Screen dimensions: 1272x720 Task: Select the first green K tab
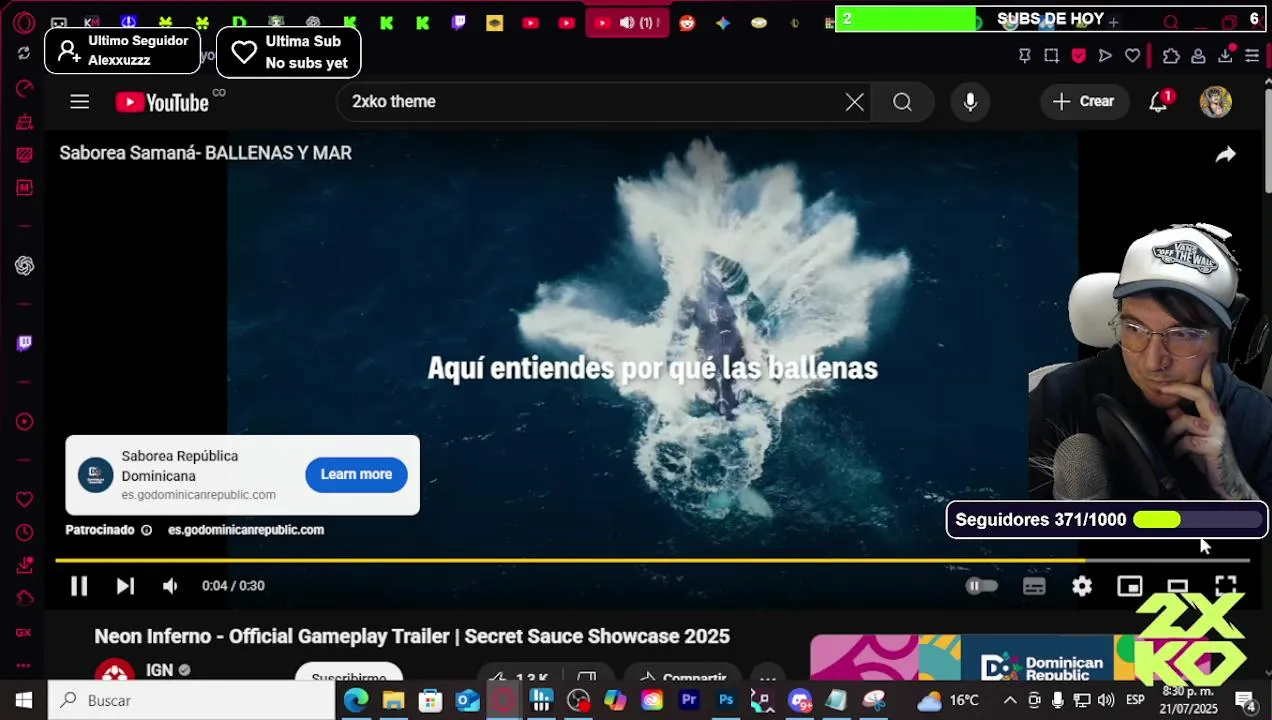(x=349, y=22)
